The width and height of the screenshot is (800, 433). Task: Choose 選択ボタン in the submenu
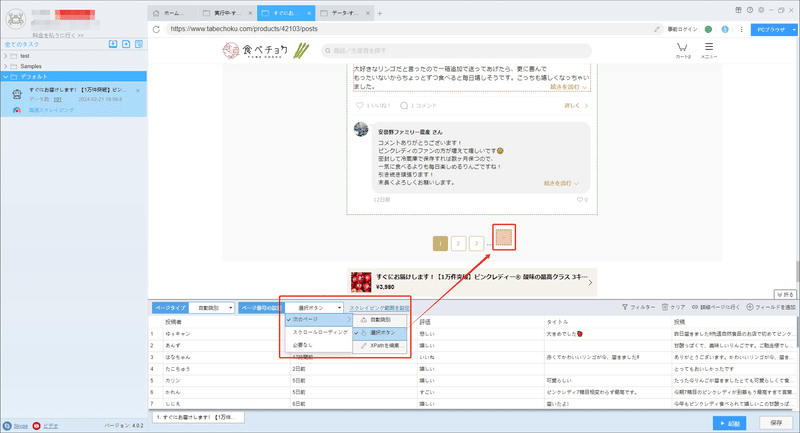(380, 333)
